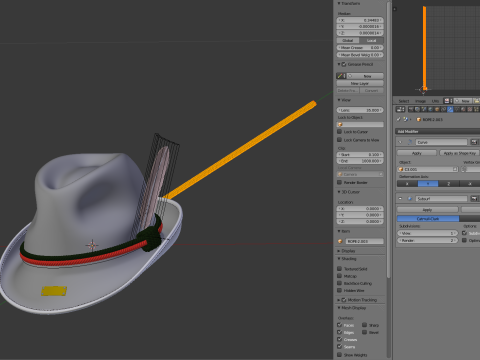Click the Lens value field
The image size is (480, 360).
click(x=360, y=110)
